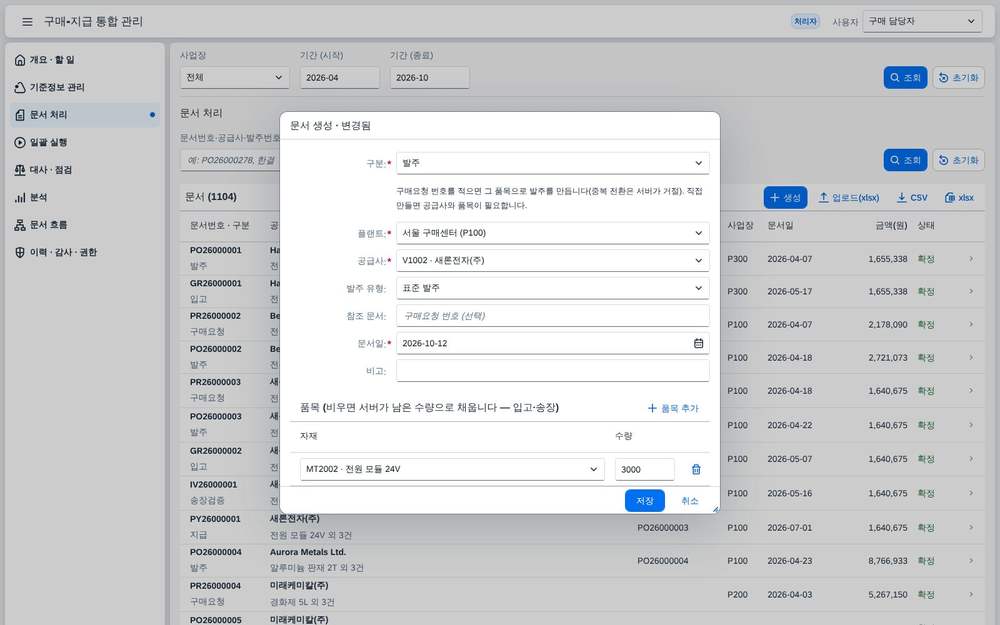
Task: Click the top 초기화 reset button
Action: pos(959,77)
